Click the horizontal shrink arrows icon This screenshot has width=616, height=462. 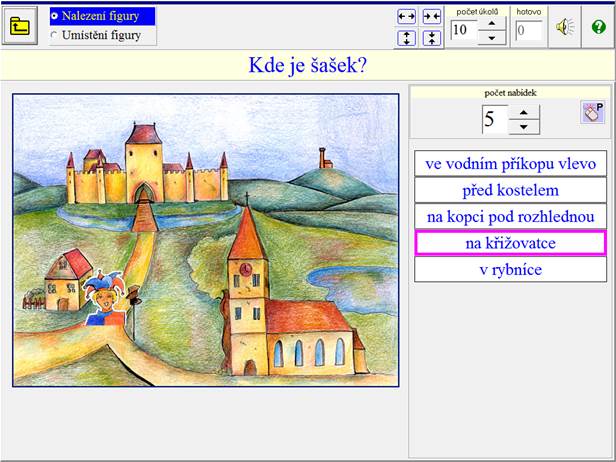pos(431,17)
